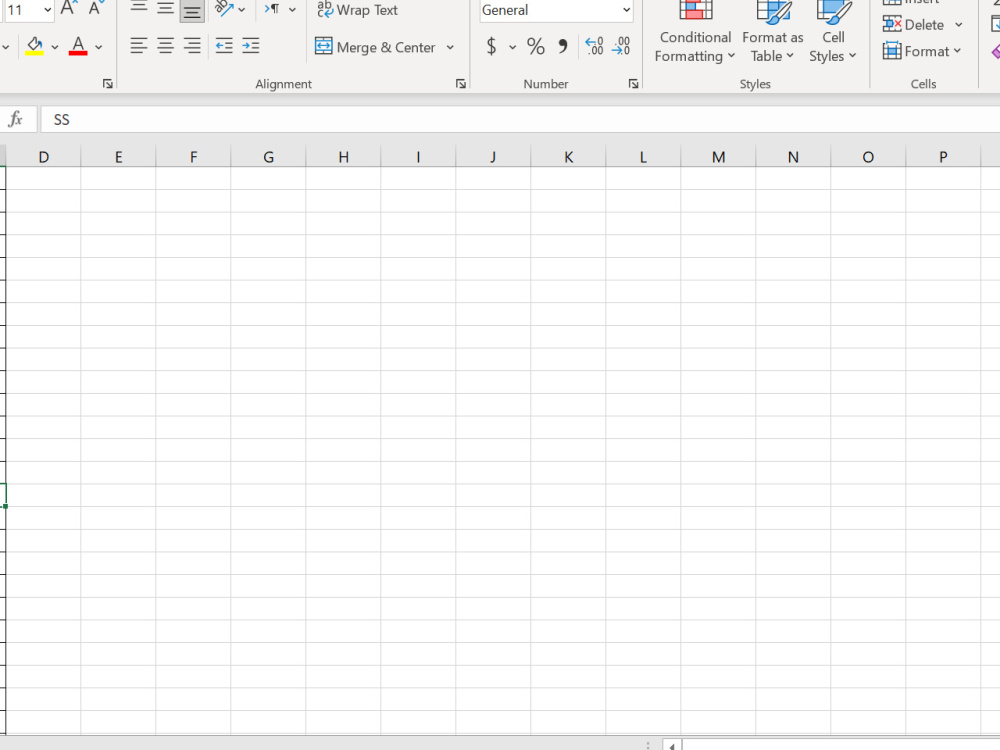Select the column G header
This screenshot has height=750, width=1000.
[x=268, y=157]
